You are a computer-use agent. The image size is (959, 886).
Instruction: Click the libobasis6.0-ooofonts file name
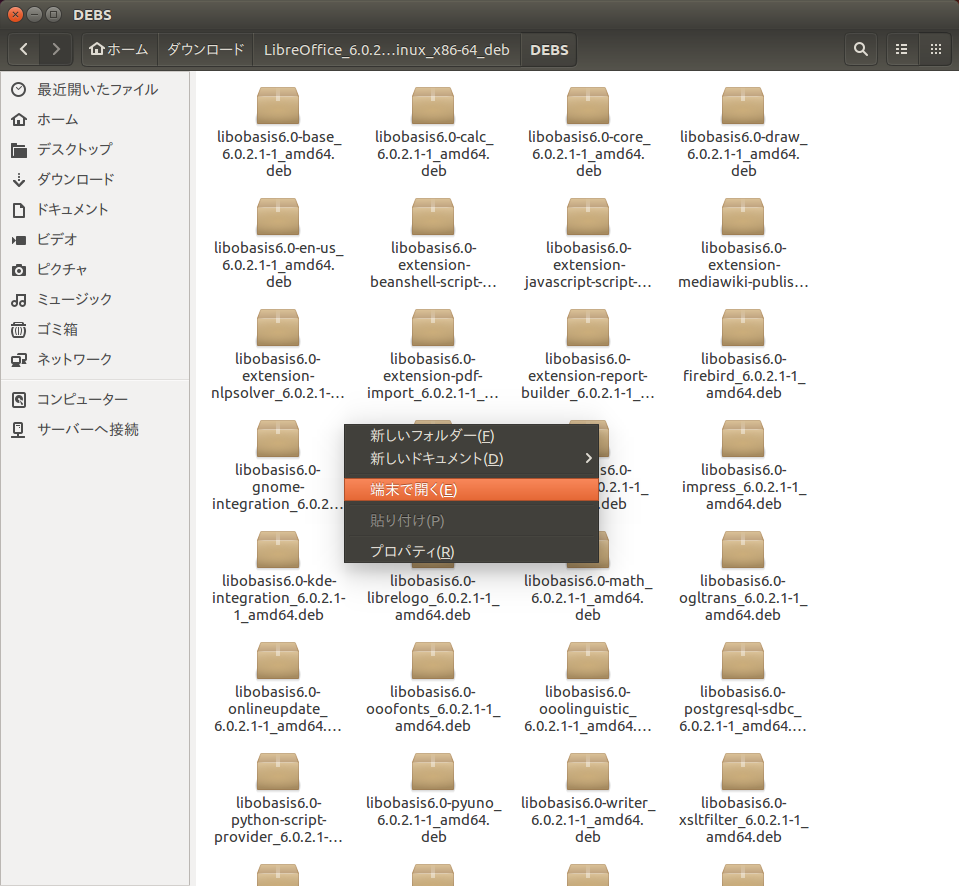point(433,709)
